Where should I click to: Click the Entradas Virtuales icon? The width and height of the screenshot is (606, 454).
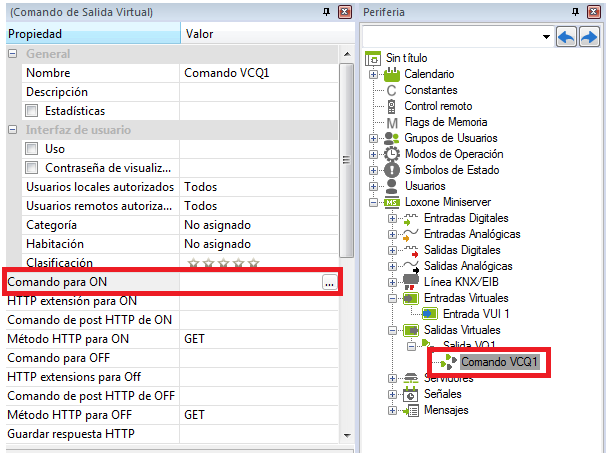pyautogui.click(x=411, y=298)
